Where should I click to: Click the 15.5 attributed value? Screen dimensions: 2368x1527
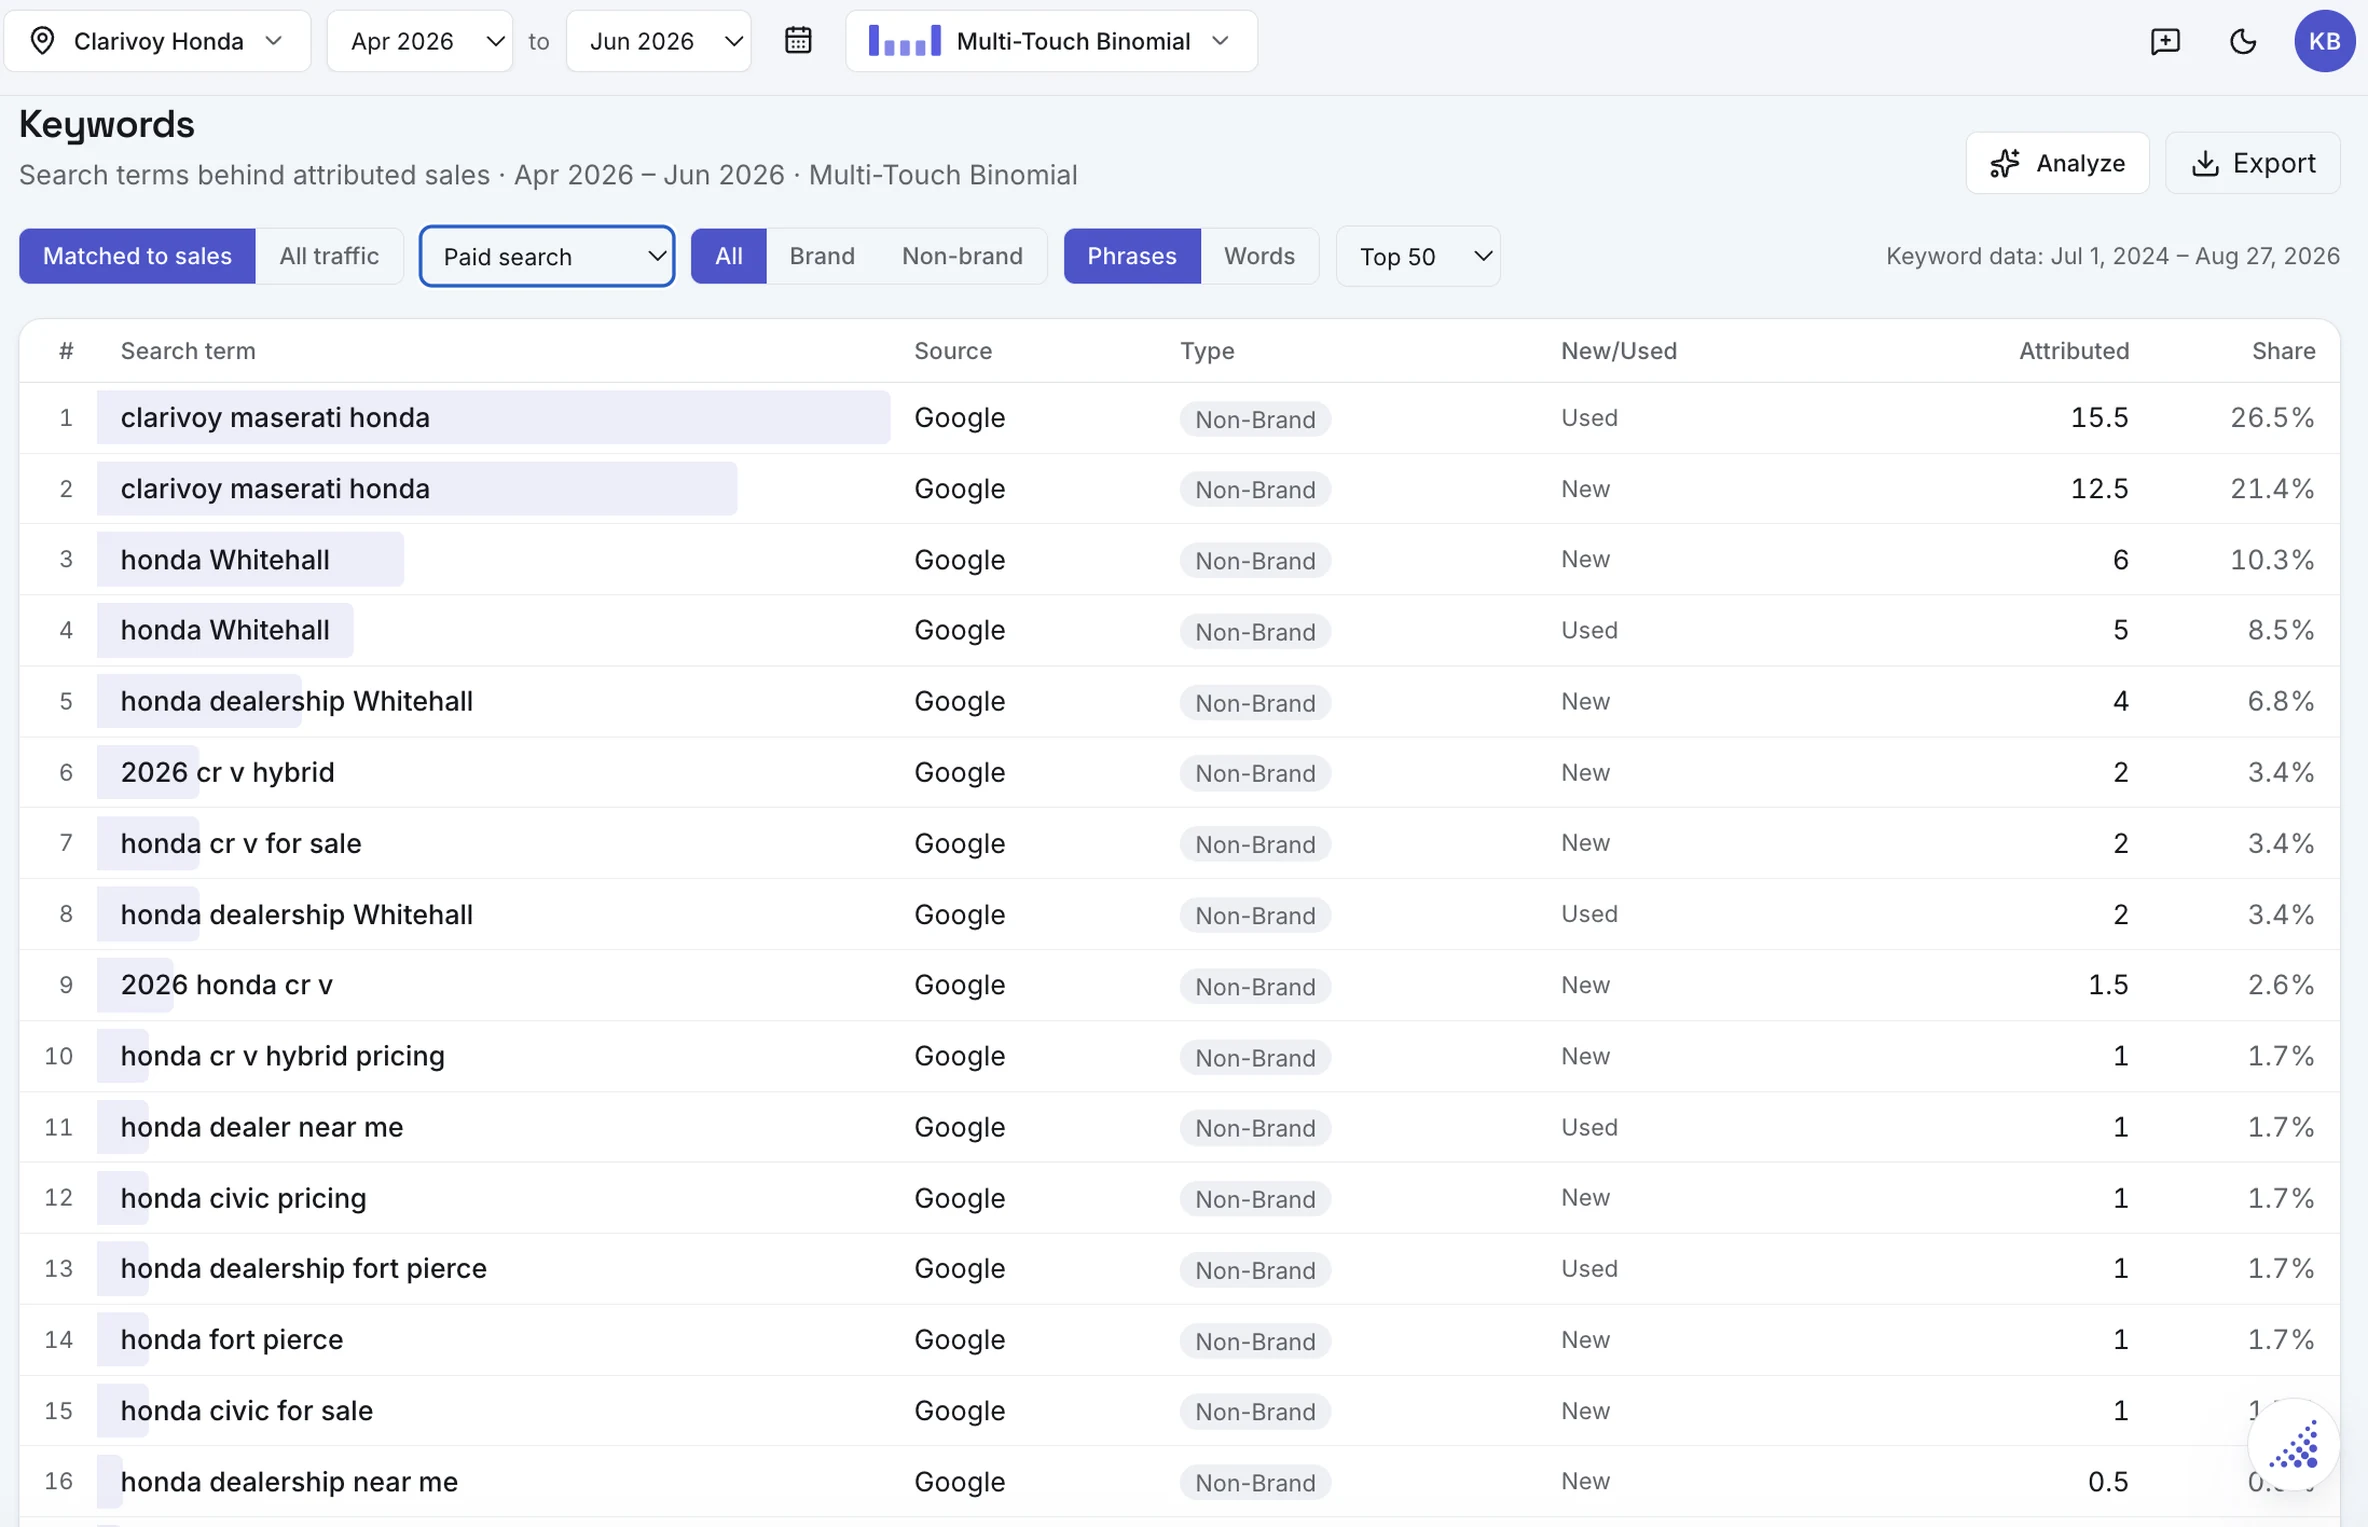(2099, 417)
